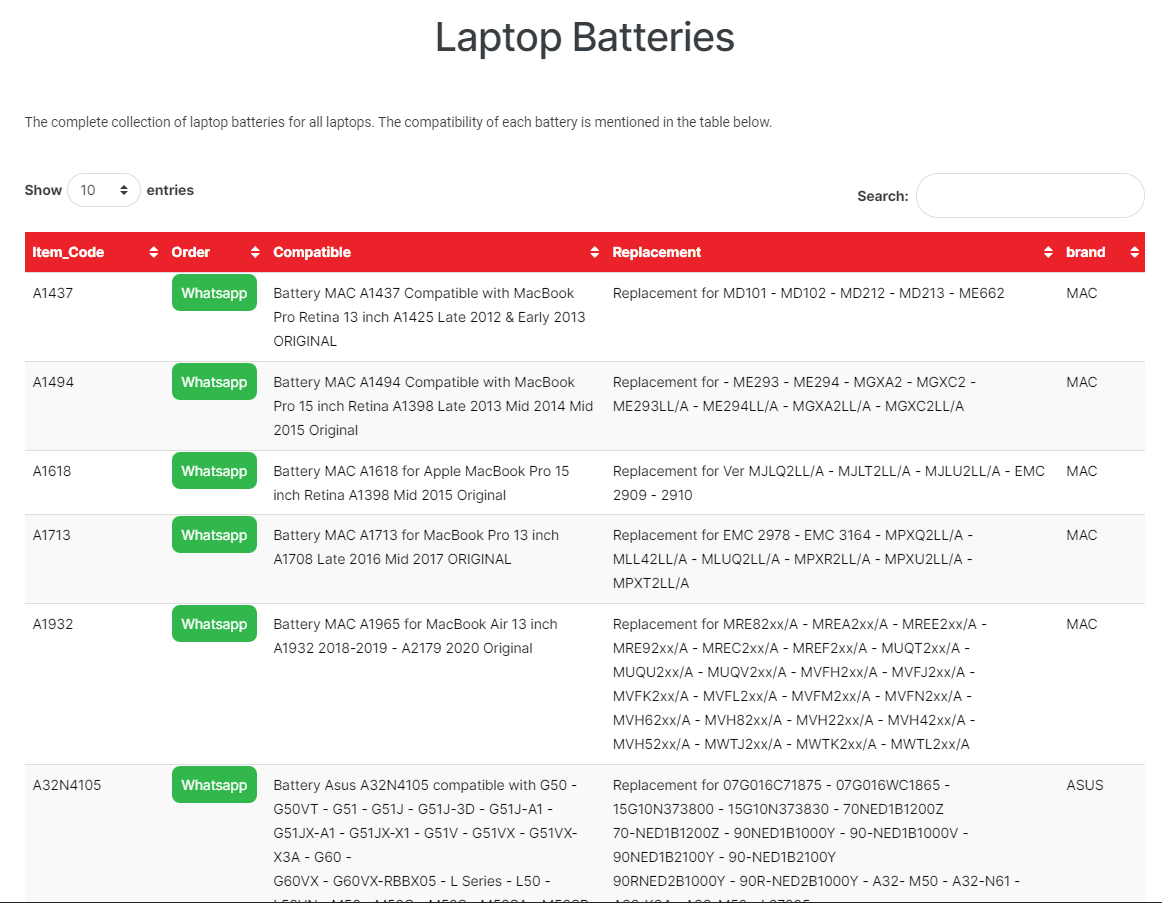
Task: Order A1494 battery via Whatsapp
Action: click(x=214, y=381)
